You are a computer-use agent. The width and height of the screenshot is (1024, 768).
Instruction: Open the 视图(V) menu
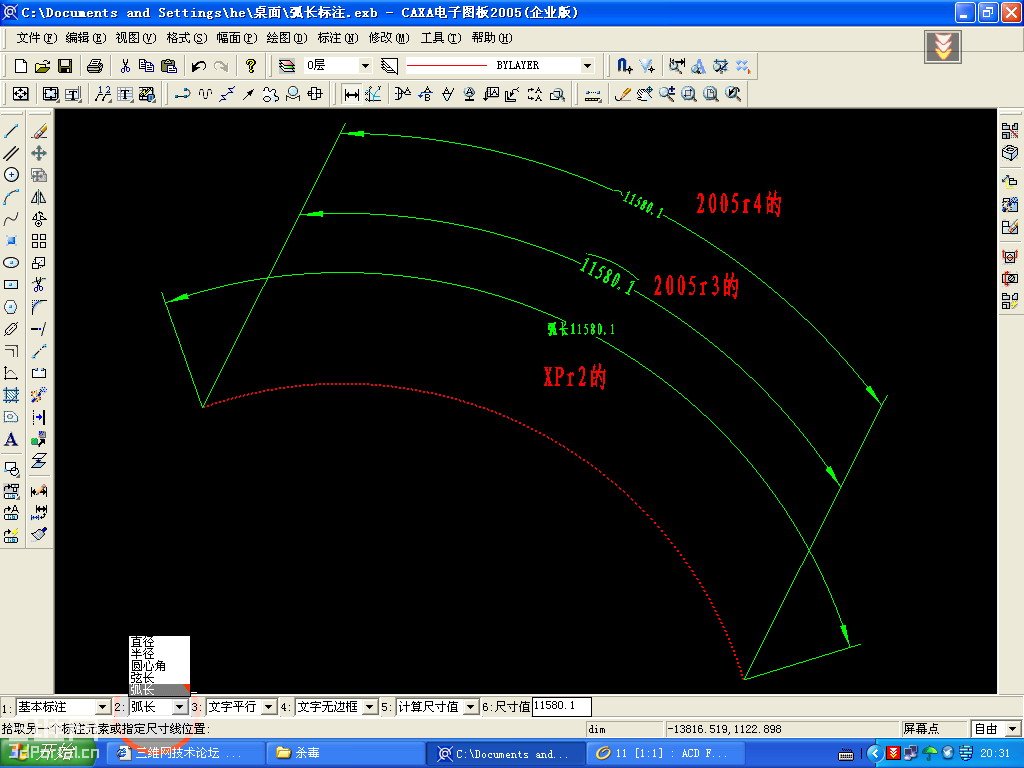click(136, 38)
